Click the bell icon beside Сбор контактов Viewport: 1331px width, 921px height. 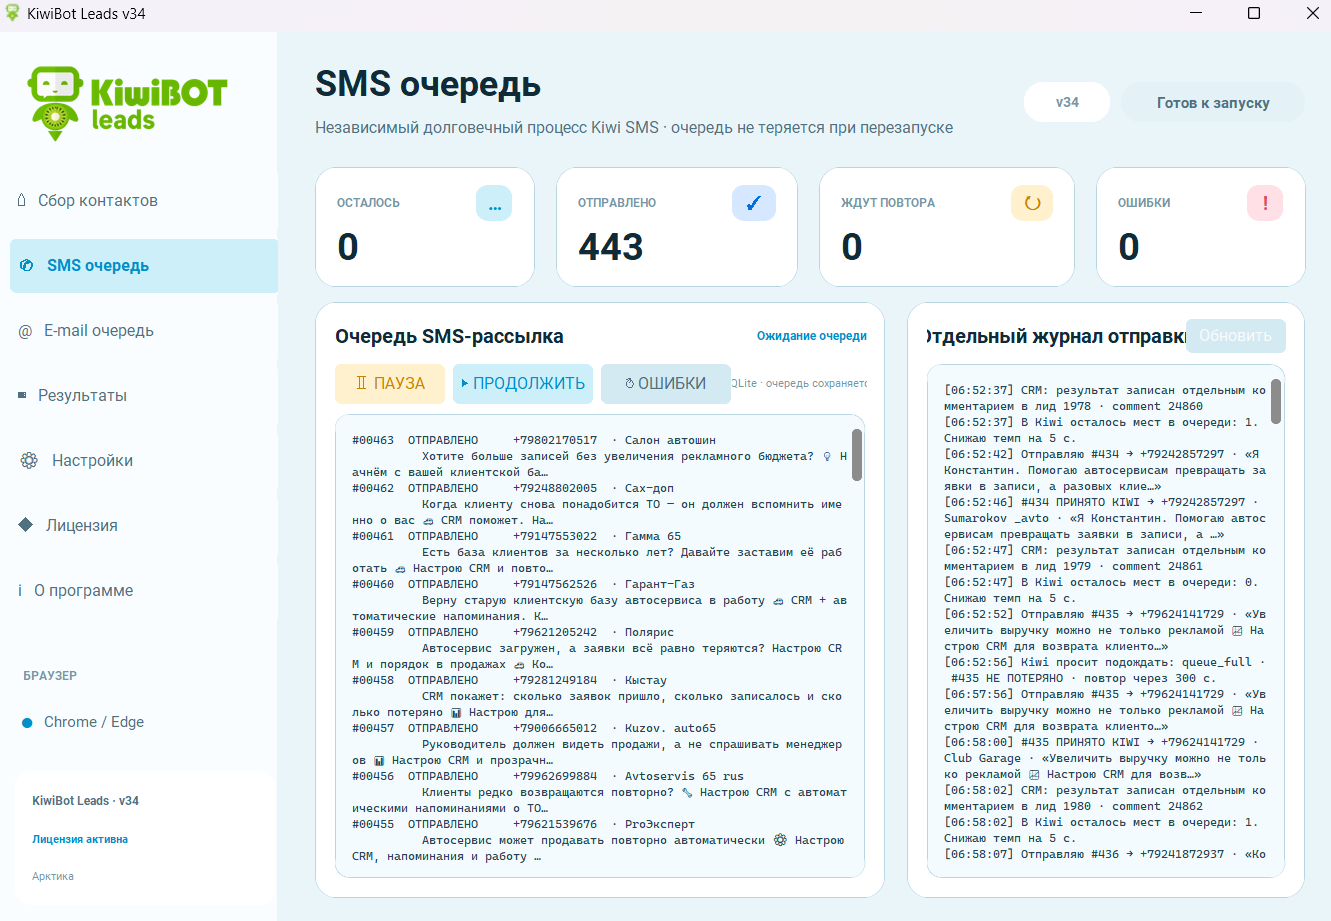coord(22,200)
